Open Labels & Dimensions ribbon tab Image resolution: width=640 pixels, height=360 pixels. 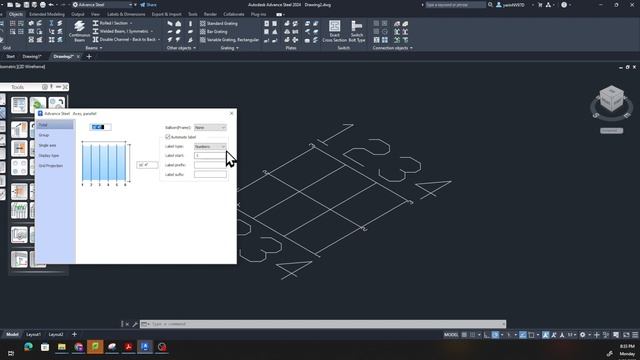click(126, 14)
